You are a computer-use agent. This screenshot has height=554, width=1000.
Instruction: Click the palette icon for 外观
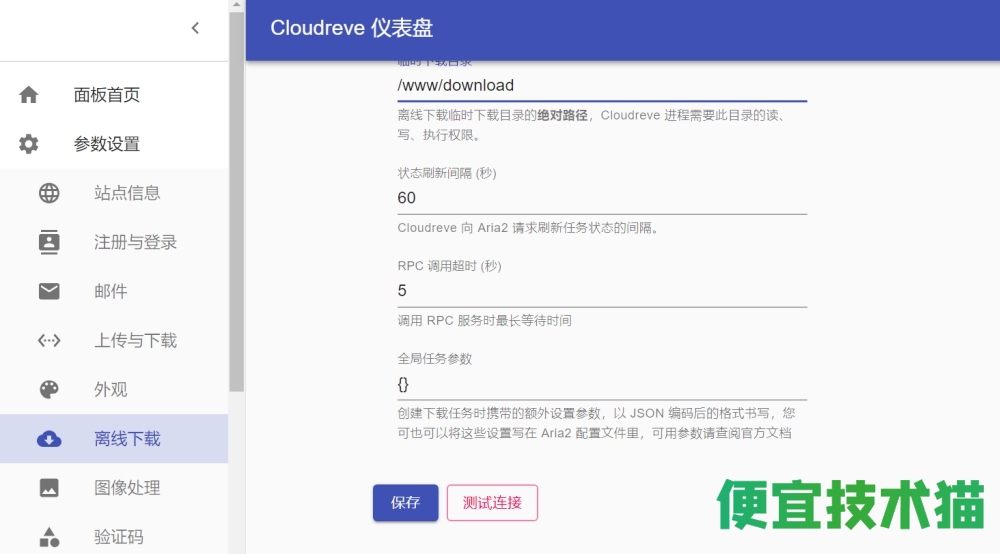point(49,390)
